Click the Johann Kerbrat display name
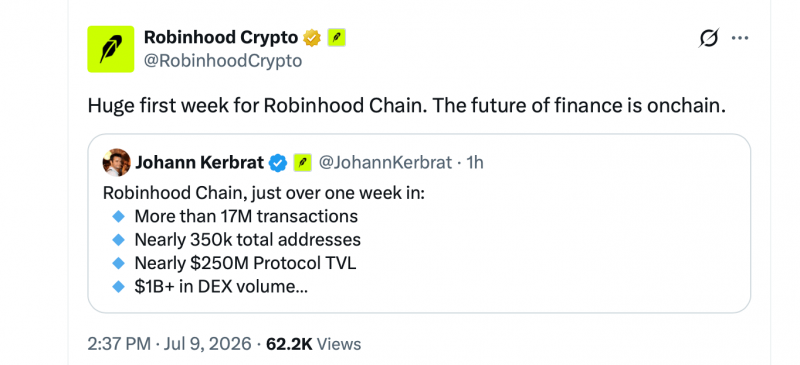Image resolution: width=800 pixels, height=365 pixels. point(199,163)
